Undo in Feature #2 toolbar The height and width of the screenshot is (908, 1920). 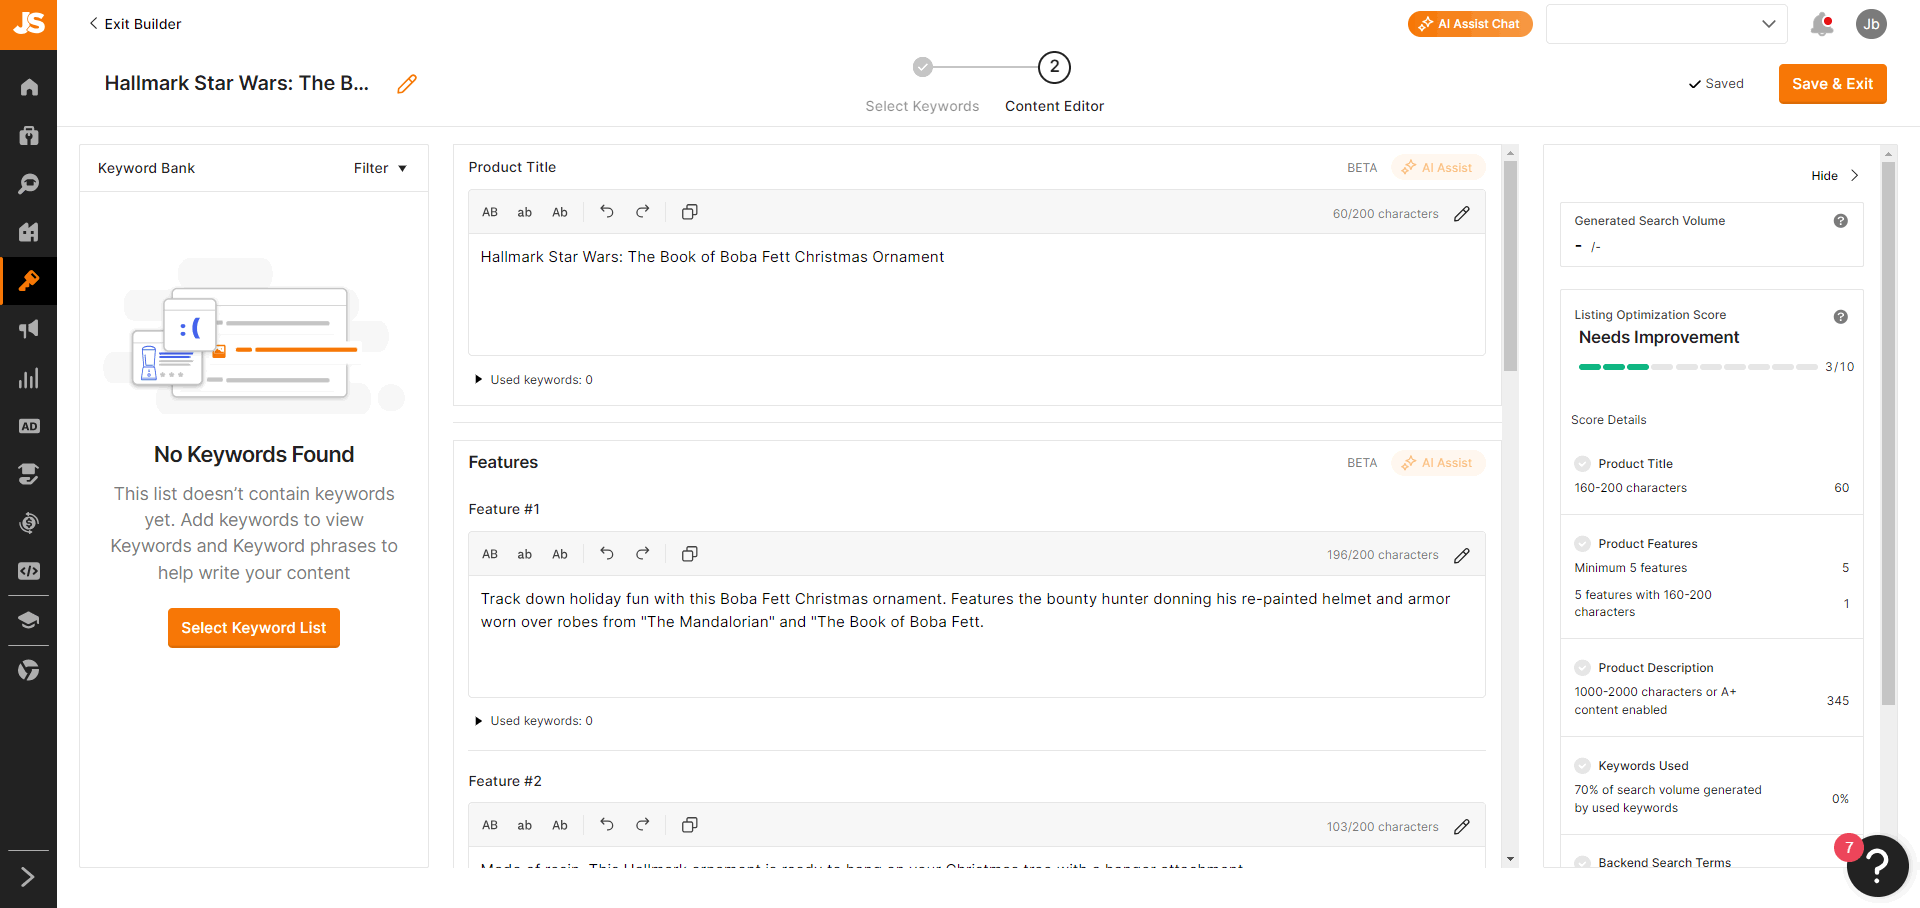pos(607,824)
